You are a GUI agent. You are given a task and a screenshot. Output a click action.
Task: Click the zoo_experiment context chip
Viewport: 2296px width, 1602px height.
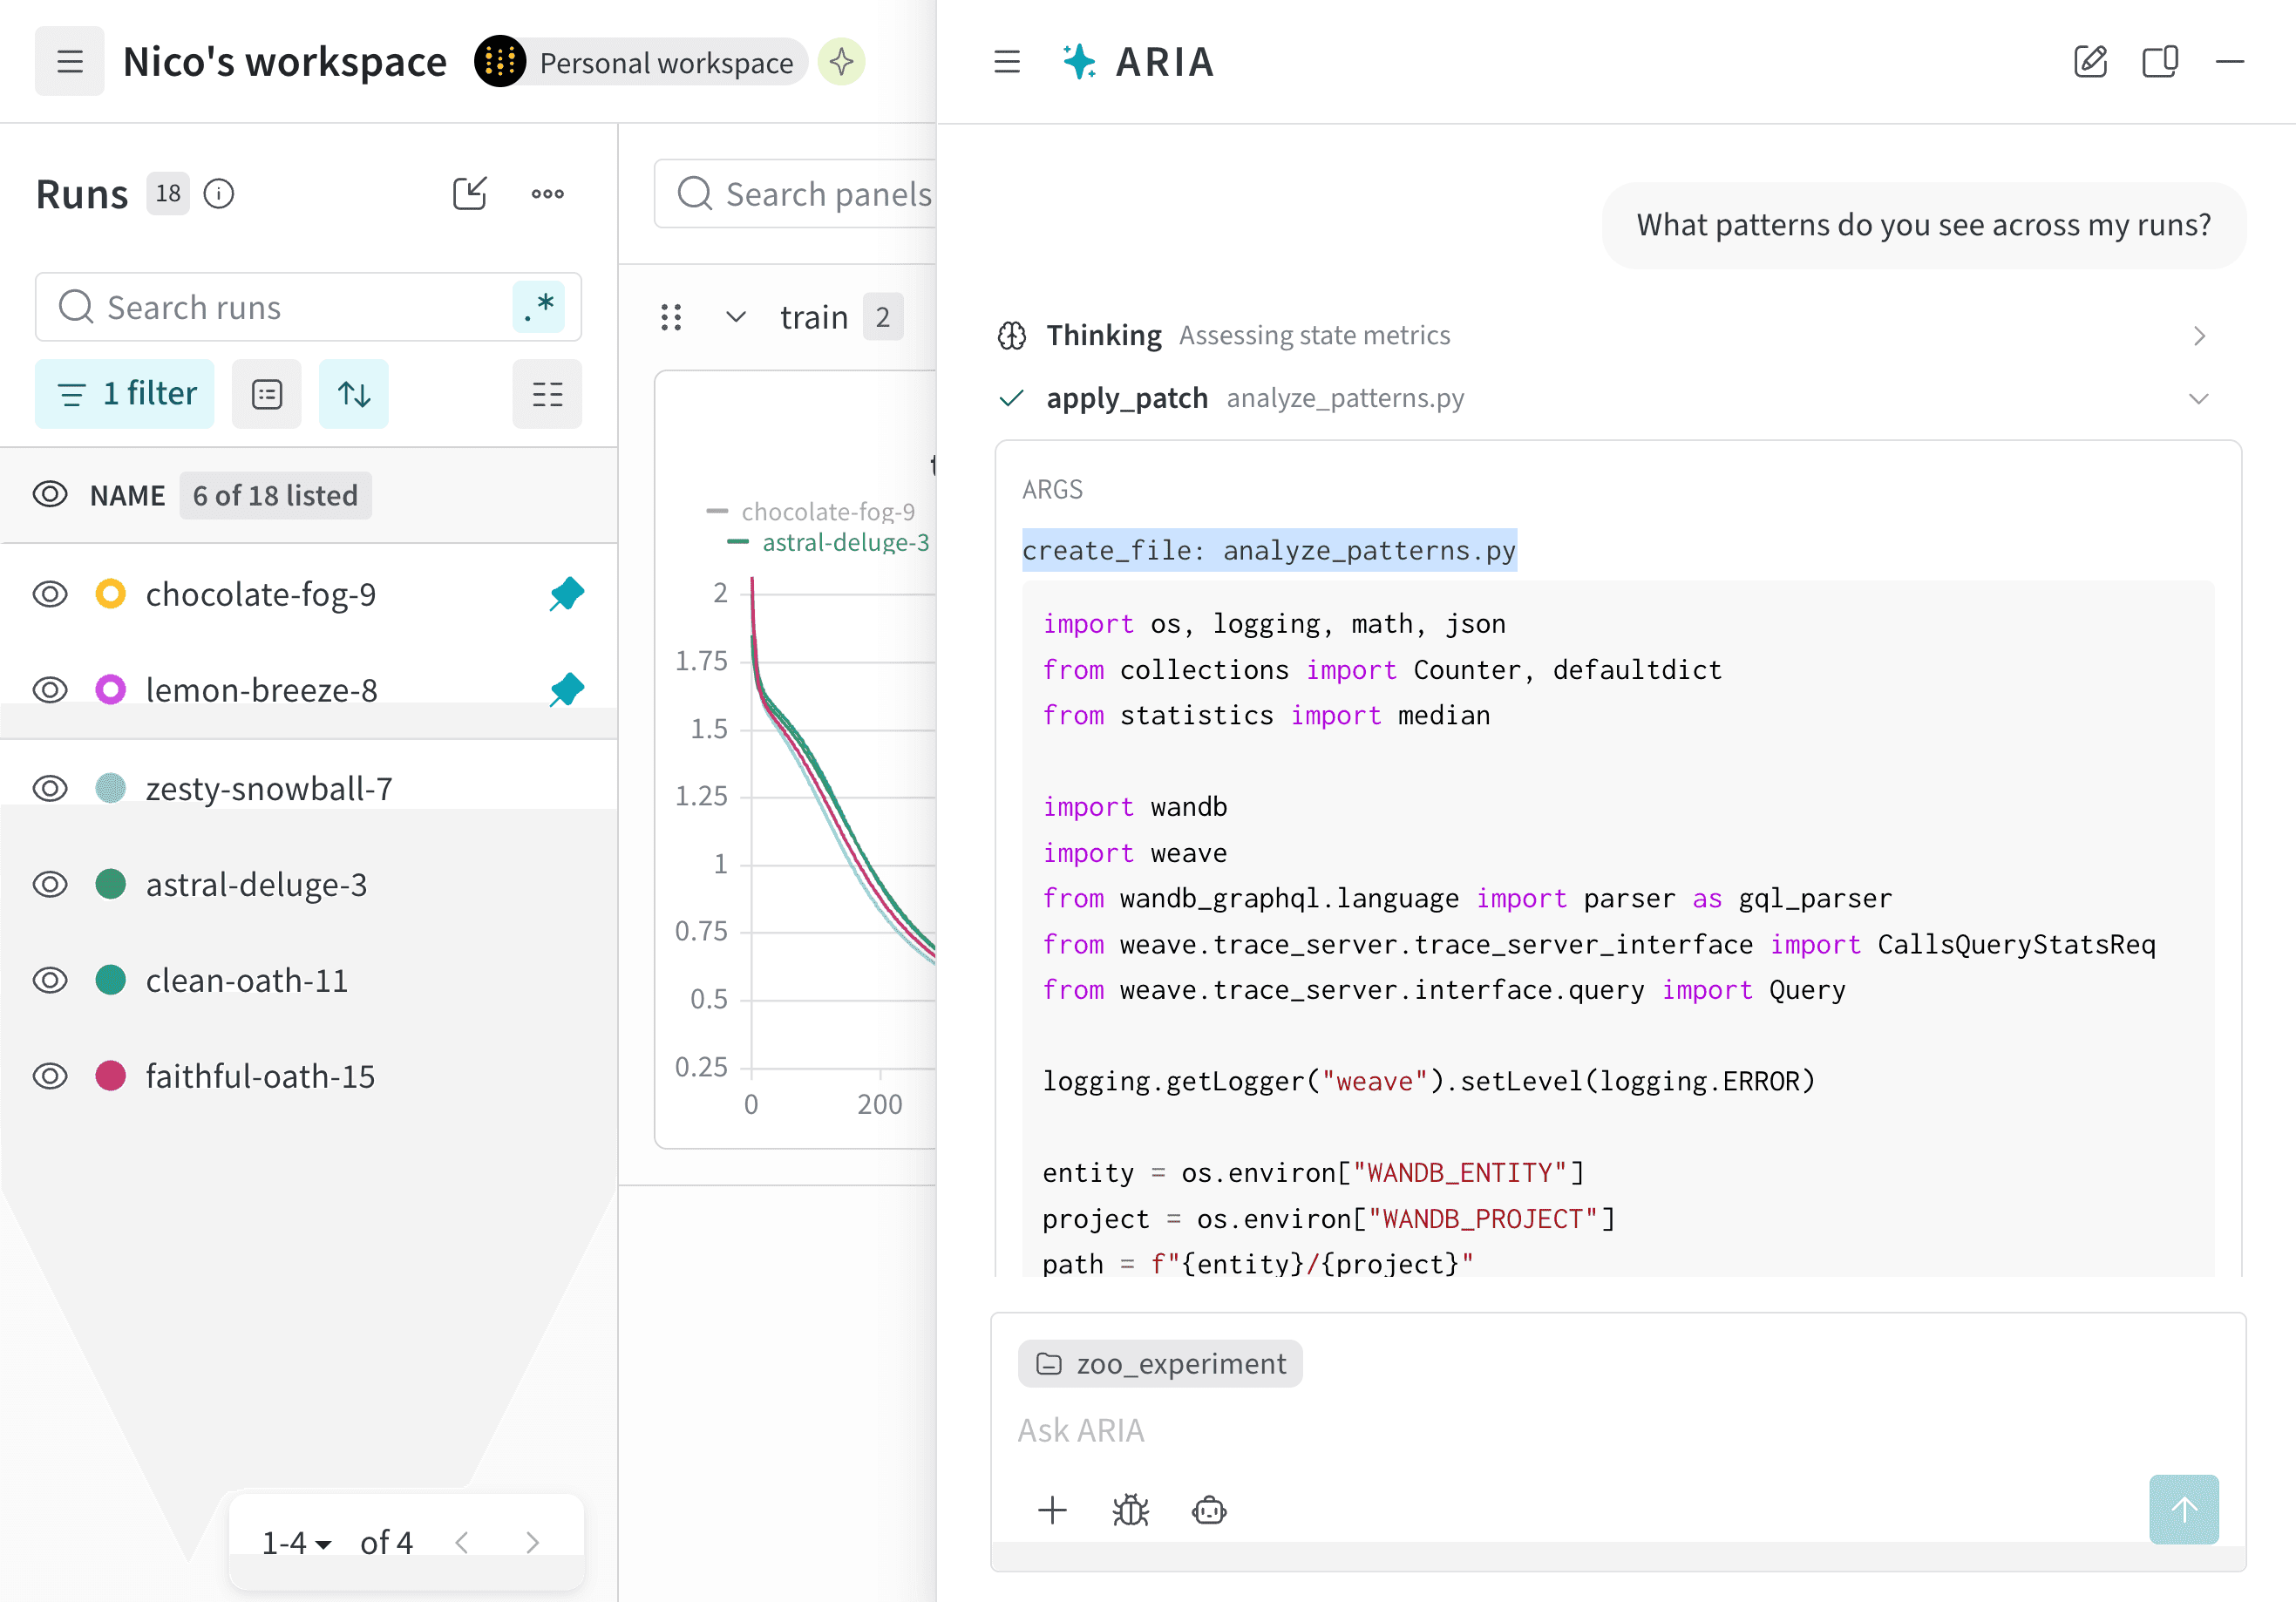point(1161,1364)
